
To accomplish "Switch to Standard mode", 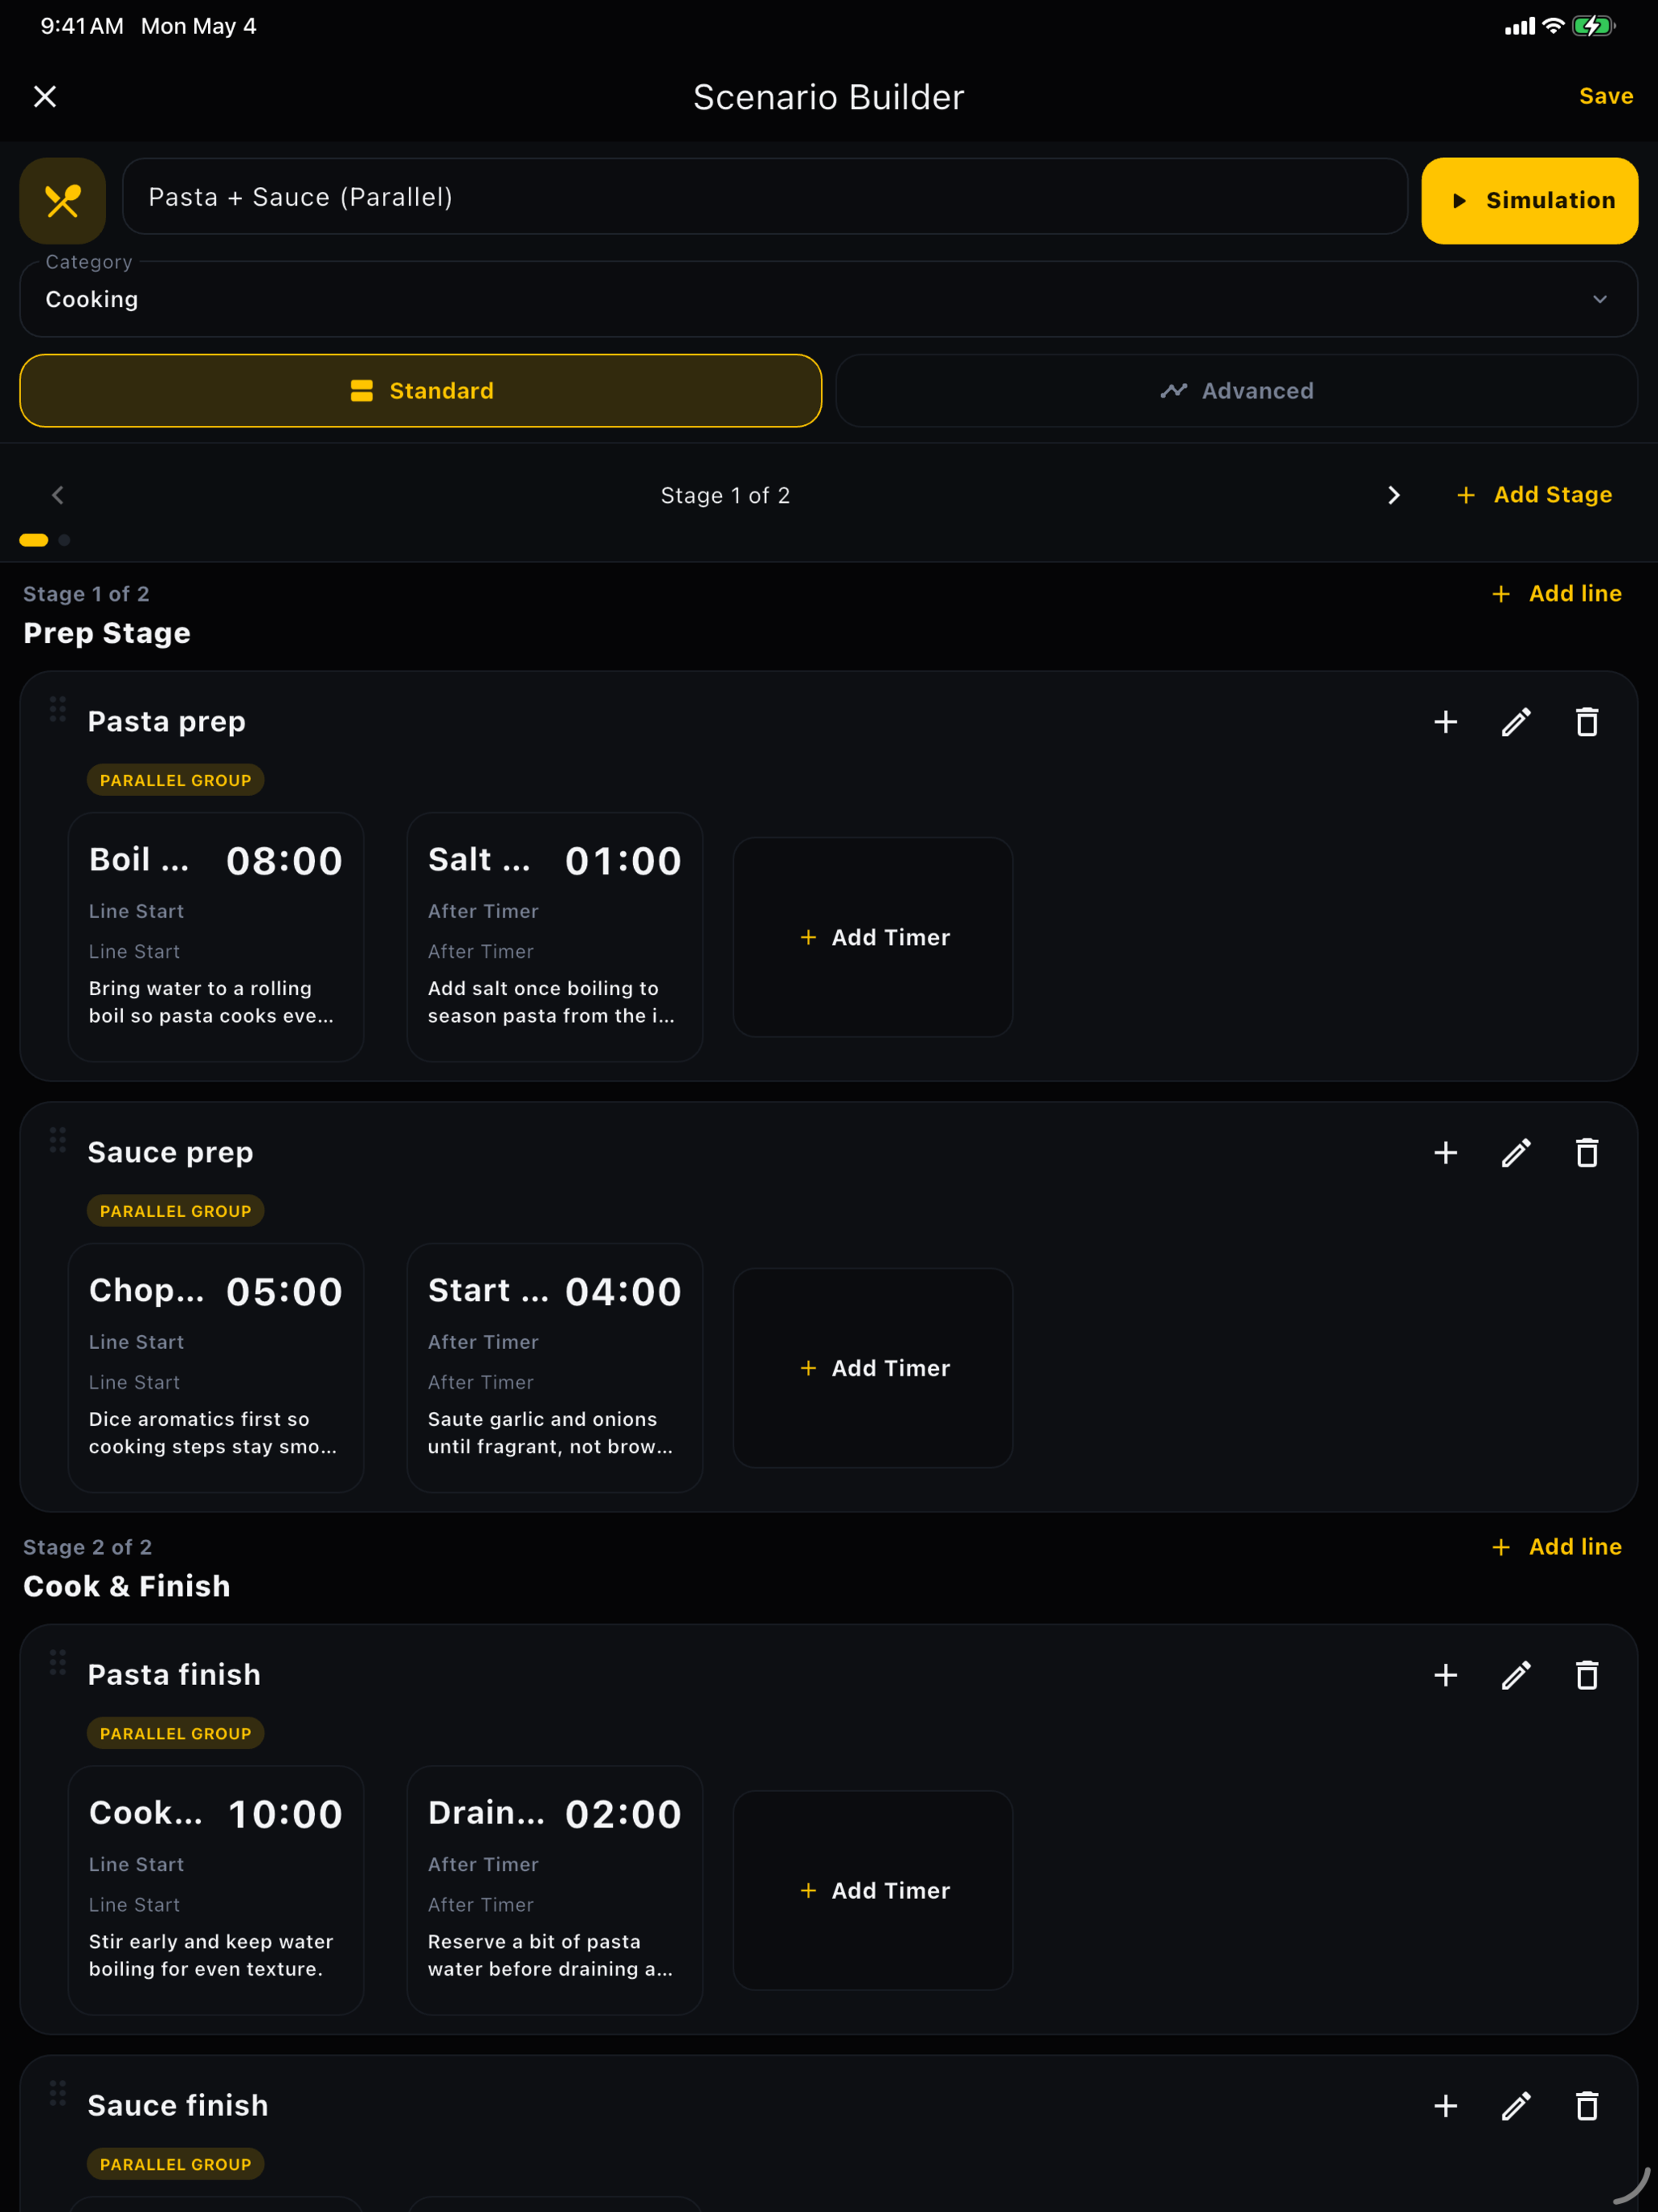I will 421,391.
